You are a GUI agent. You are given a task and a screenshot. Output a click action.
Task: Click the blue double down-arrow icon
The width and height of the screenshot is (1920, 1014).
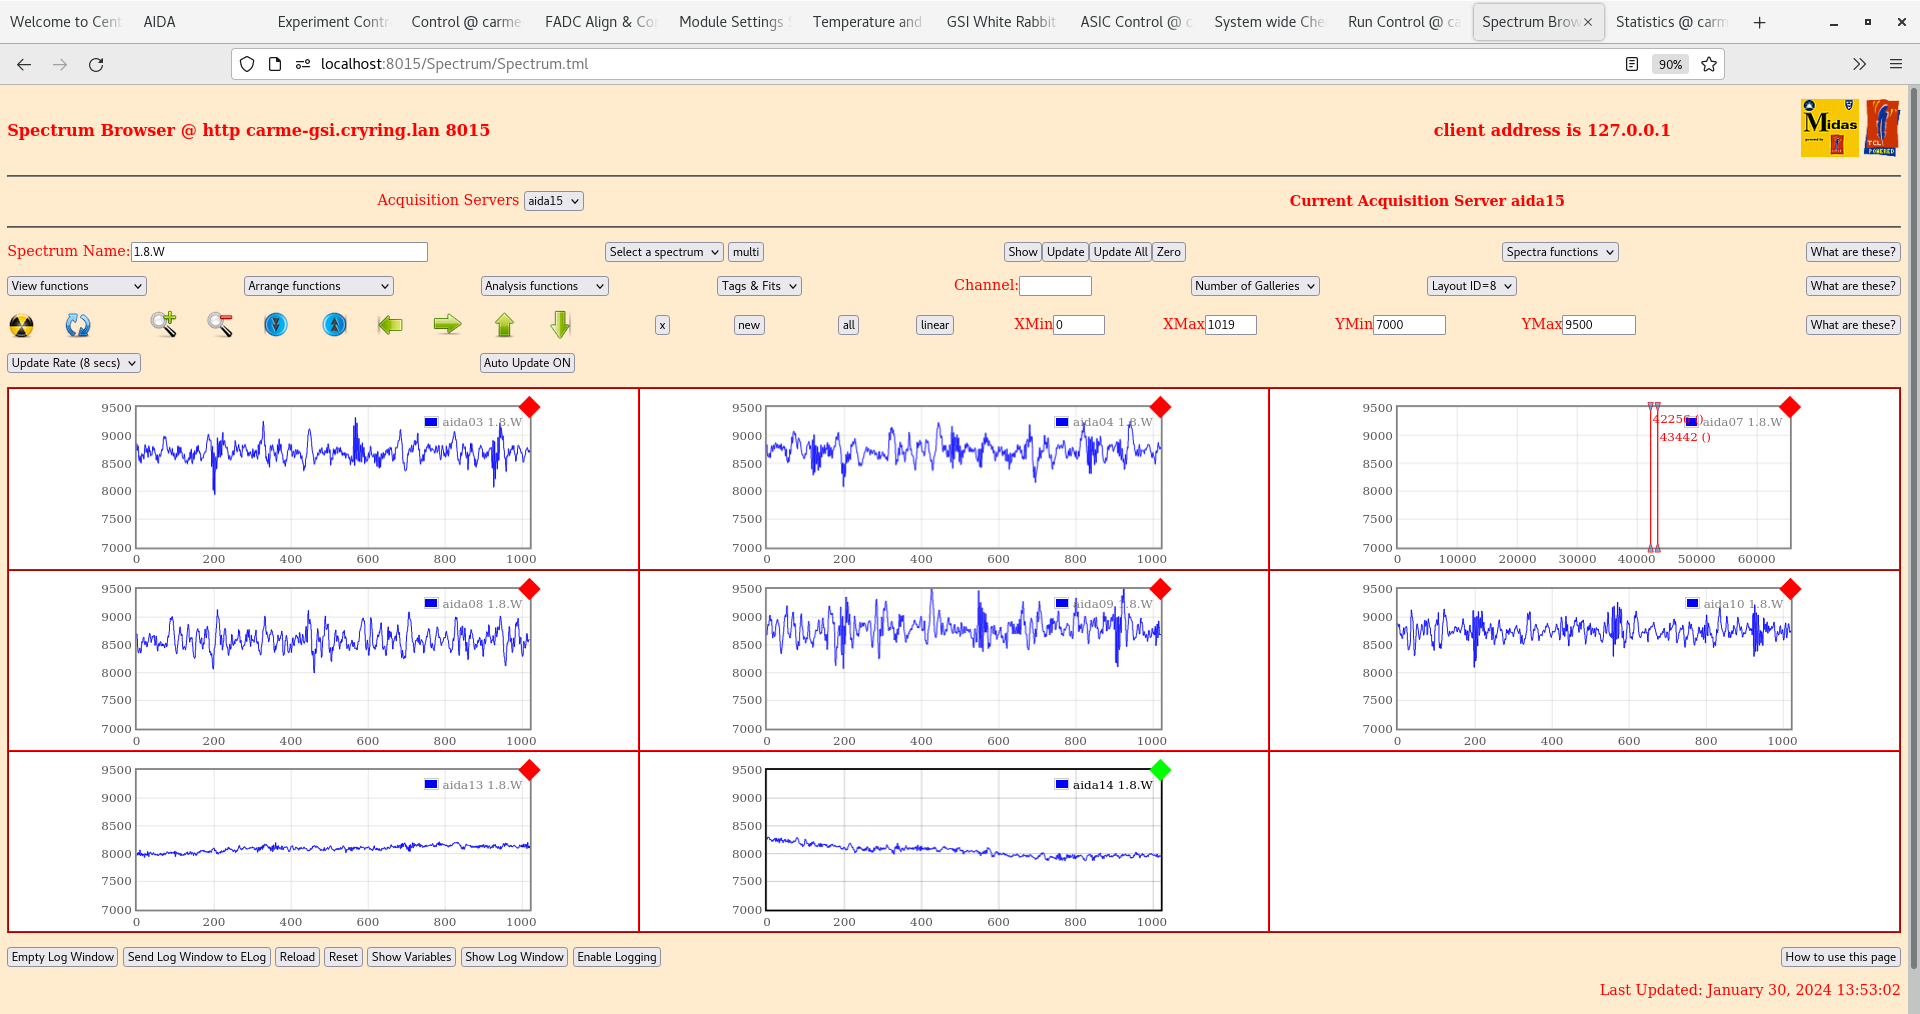pyautogui.click(x=276, y=325)
